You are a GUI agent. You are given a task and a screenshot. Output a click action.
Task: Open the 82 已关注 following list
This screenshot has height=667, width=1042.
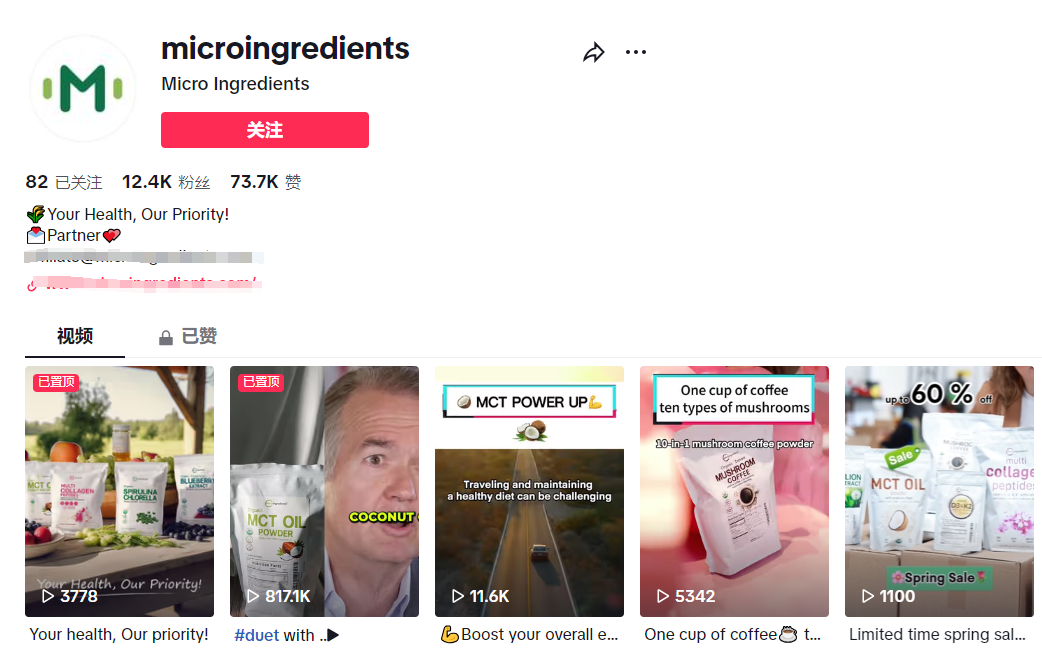pos(64,182)
